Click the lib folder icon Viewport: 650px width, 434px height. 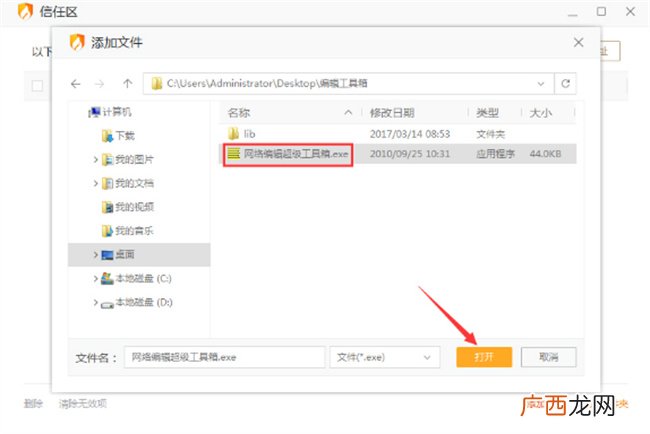[x=233, y=133]
